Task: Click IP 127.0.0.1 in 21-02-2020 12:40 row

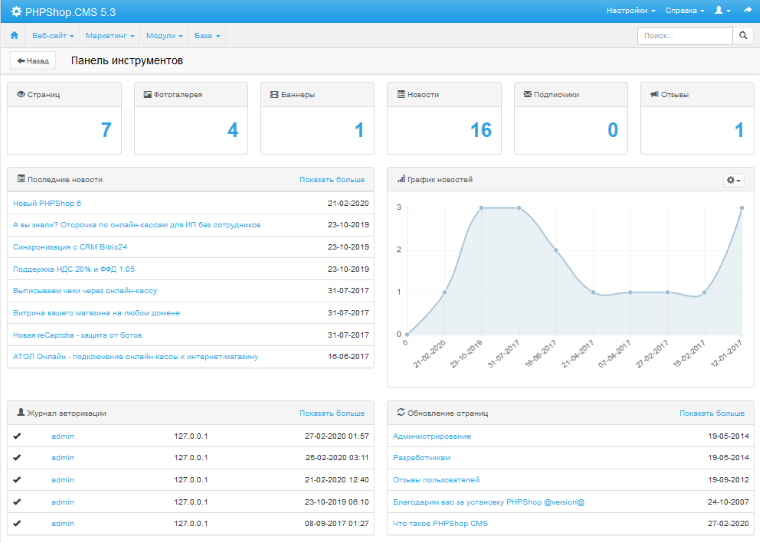Action: point(191,479)
